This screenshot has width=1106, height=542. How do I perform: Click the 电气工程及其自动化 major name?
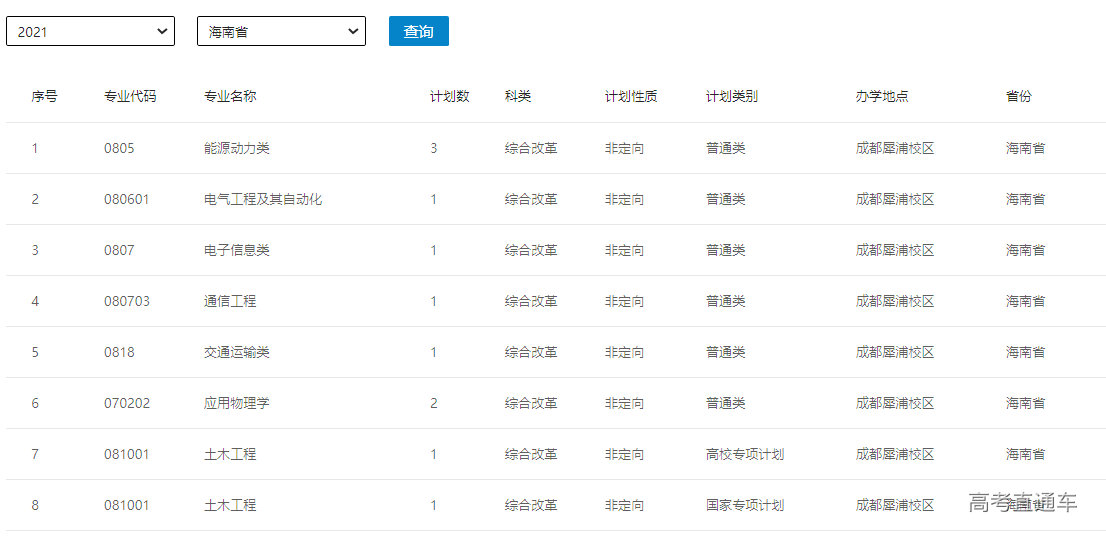point(263,199)
